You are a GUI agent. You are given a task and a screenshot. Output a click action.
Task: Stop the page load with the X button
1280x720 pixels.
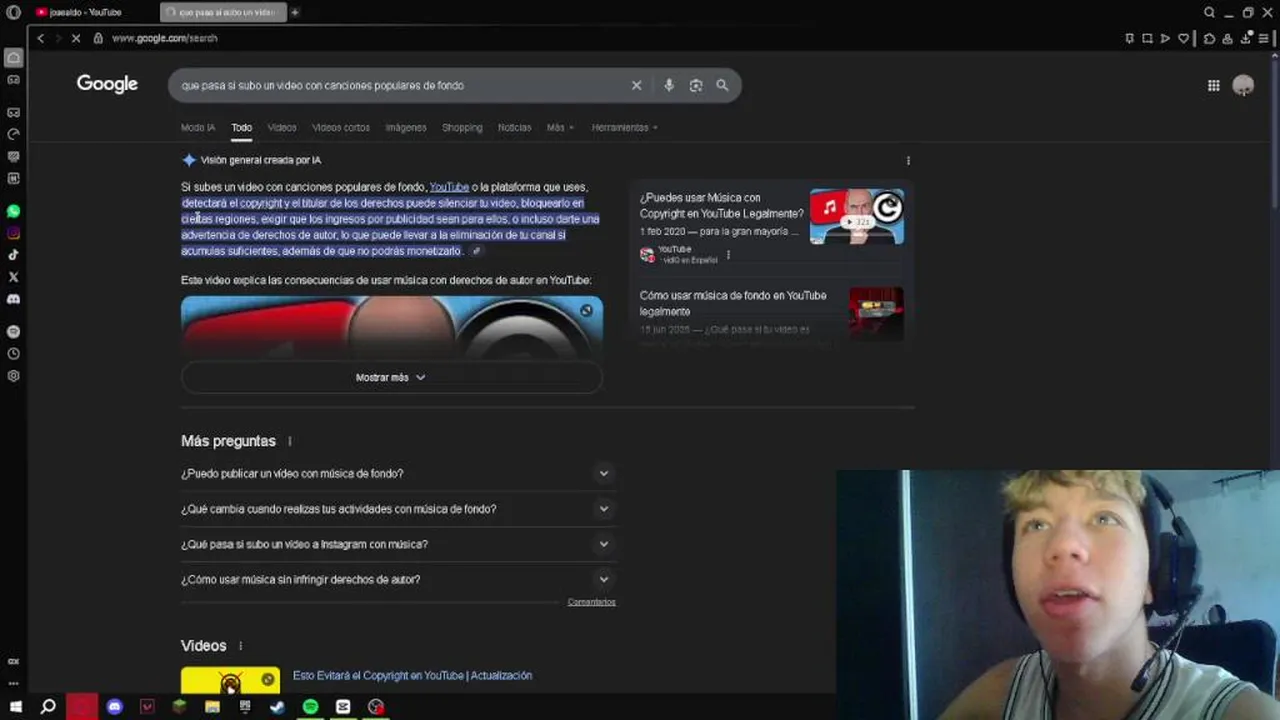(x=75, y=38)
